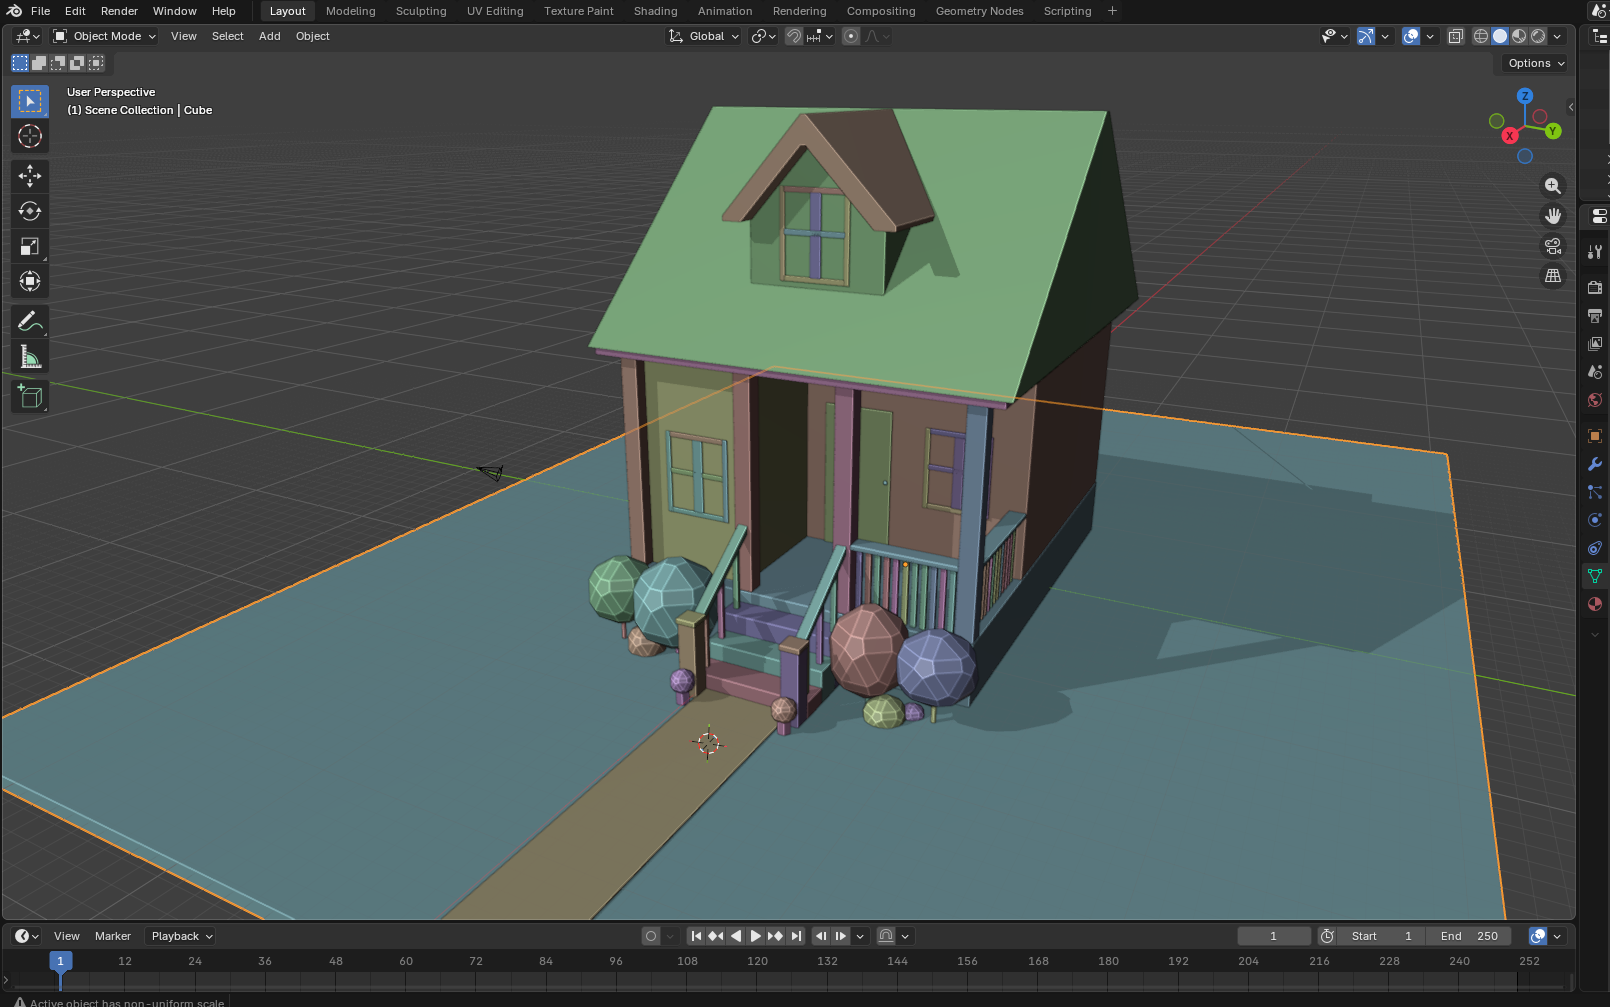Select the Move tool
Image resolution: width=1610 pixels, height=1007 pixels.
tap(29, 176)
